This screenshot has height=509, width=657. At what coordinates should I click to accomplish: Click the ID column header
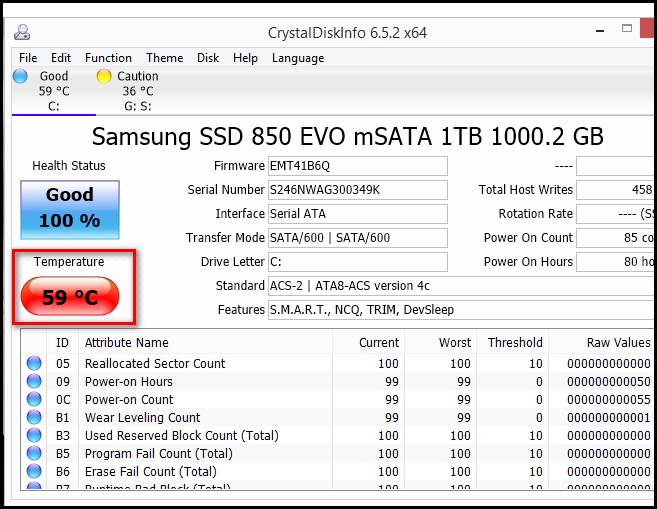(62, 342)
